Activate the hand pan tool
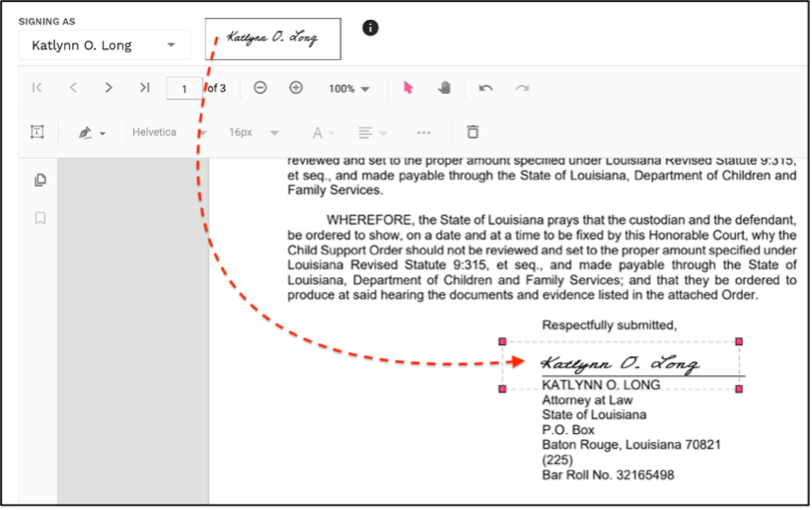Image resolution: width=812 pixels, height=510 pixels. (444, 88)
